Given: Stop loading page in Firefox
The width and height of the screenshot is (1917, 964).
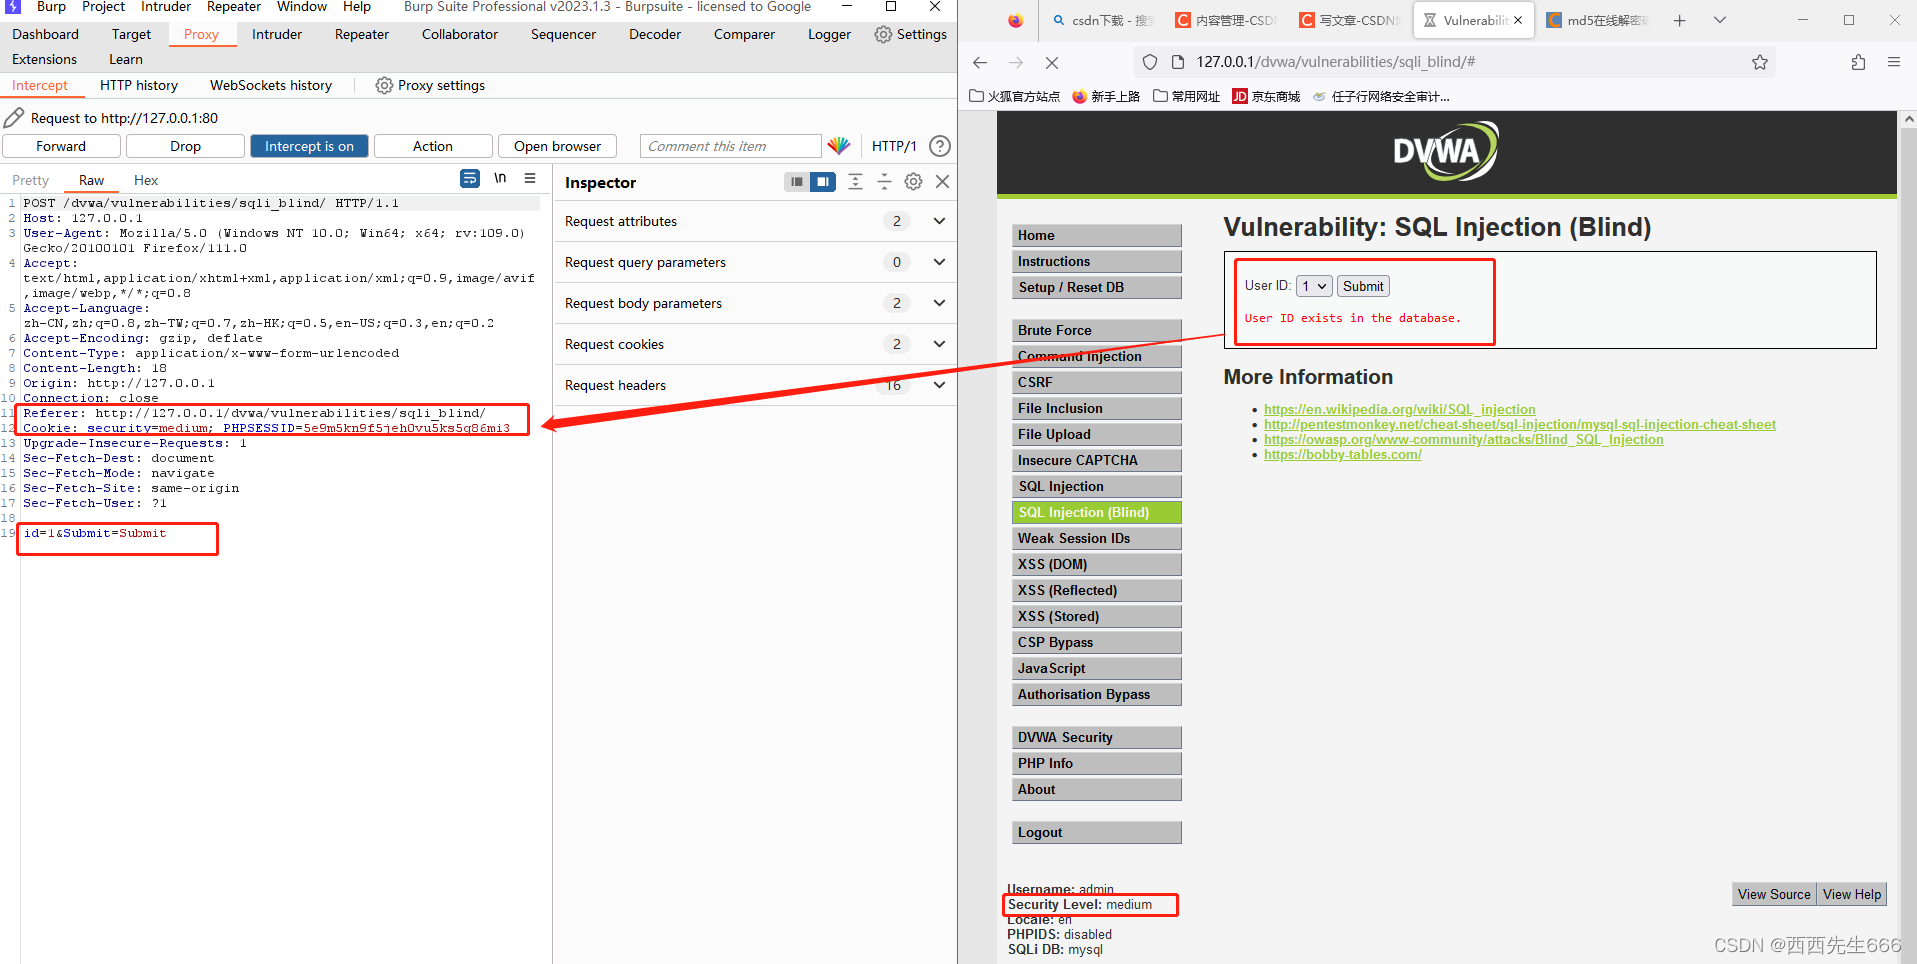Looking at the screenshot, I should click(x=1052, y=62).
